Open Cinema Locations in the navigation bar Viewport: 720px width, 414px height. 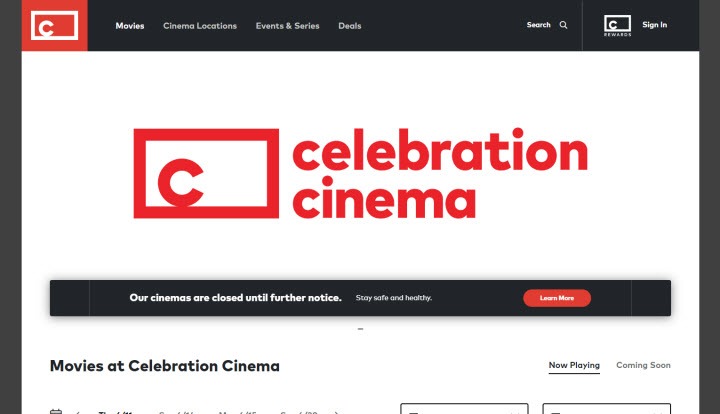tap(200, 26)
